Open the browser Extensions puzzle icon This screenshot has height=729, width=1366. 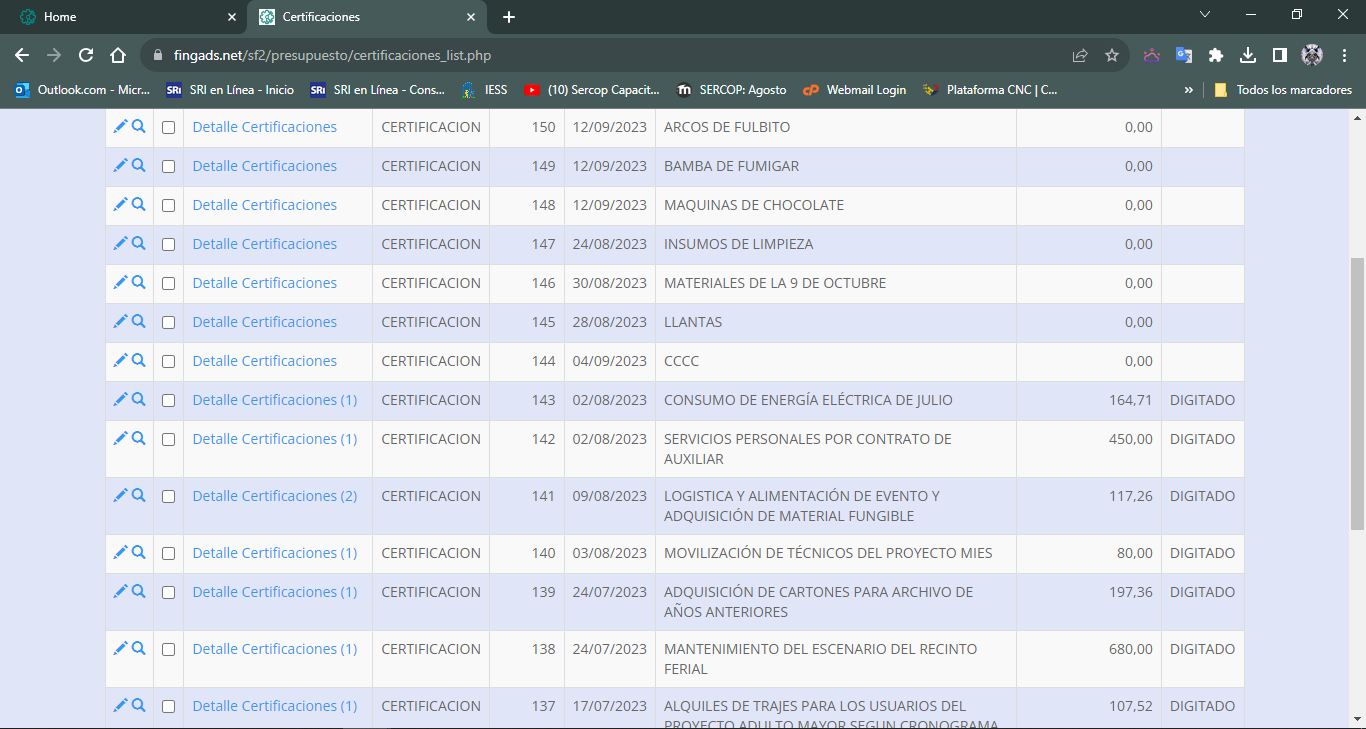(x=1216, y=55)
